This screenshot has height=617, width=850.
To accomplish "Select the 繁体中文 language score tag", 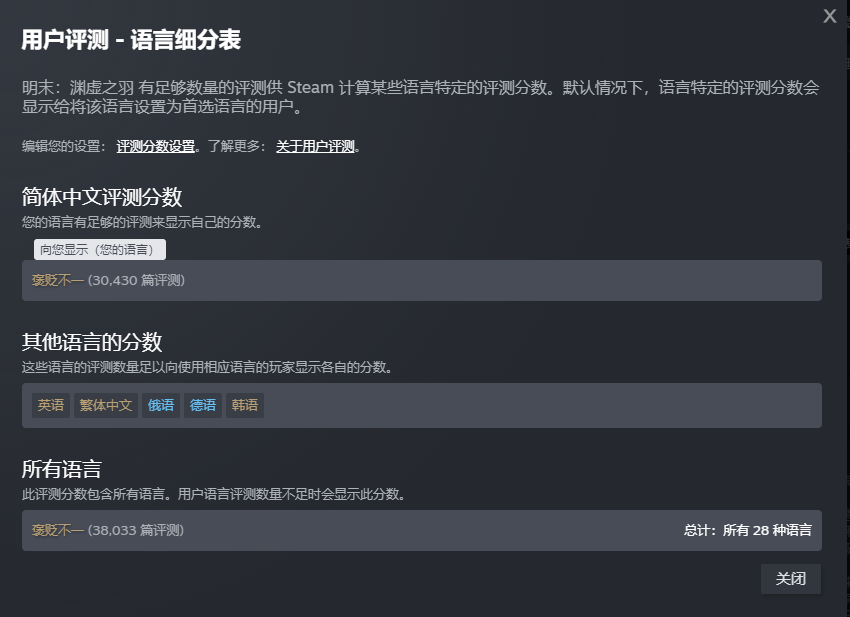I will (x=106, y=405).
